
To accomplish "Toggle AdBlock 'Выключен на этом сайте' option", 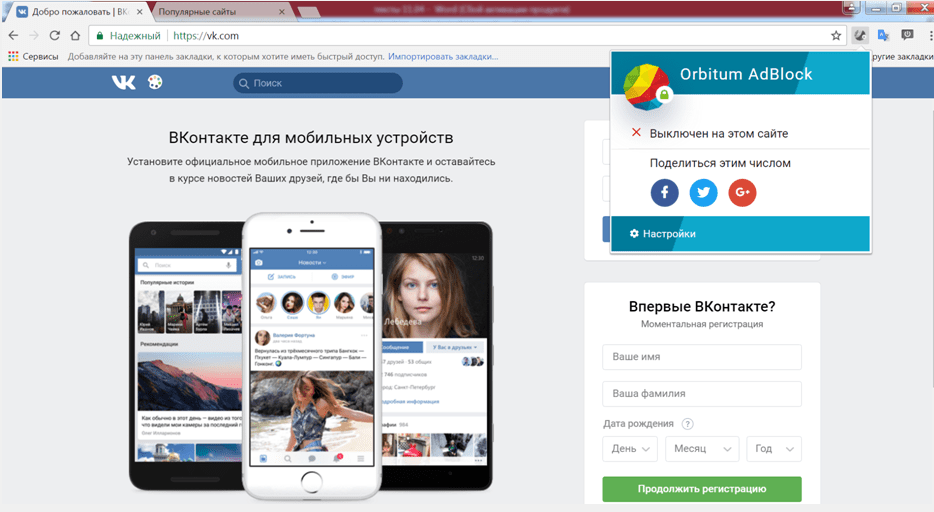I will pos(718,133).
